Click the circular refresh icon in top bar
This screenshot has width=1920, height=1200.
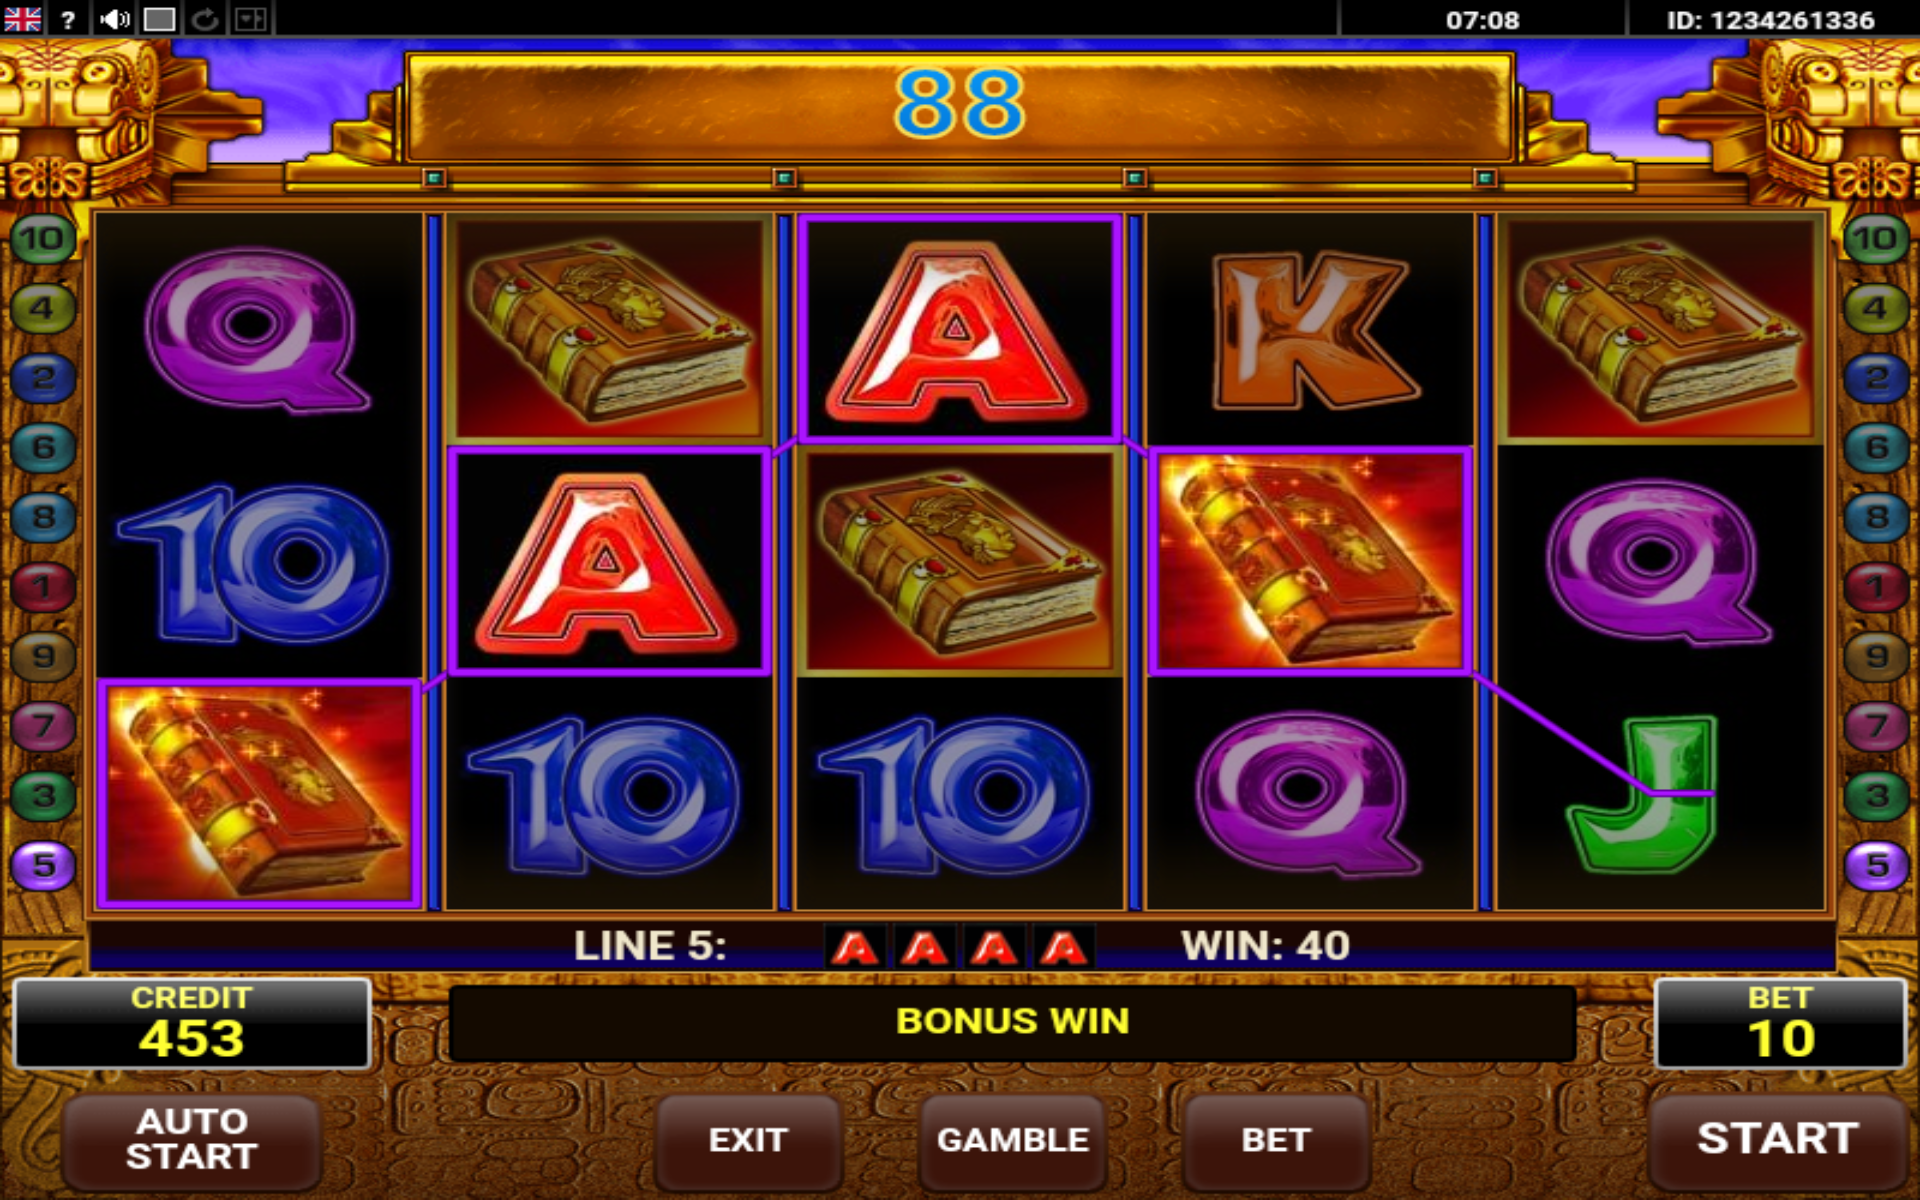pyautogui.click(x=205, y=19)
